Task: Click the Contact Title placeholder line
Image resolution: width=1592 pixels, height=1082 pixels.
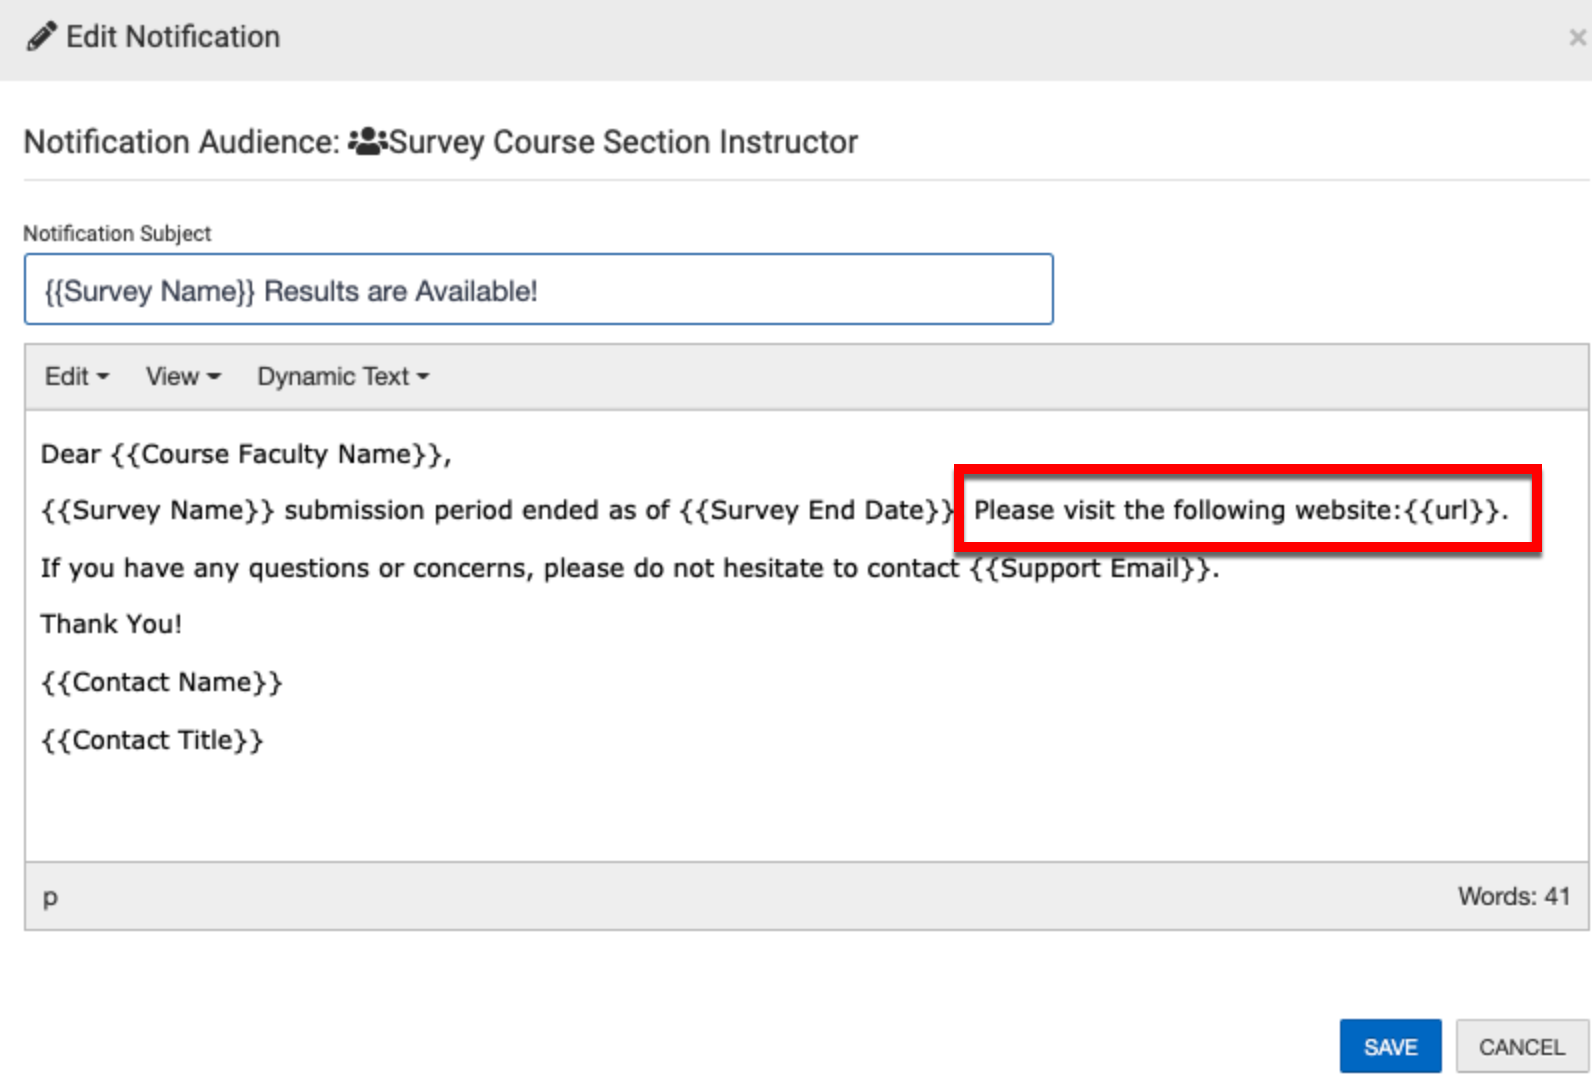Action: [x=152, y=741]
